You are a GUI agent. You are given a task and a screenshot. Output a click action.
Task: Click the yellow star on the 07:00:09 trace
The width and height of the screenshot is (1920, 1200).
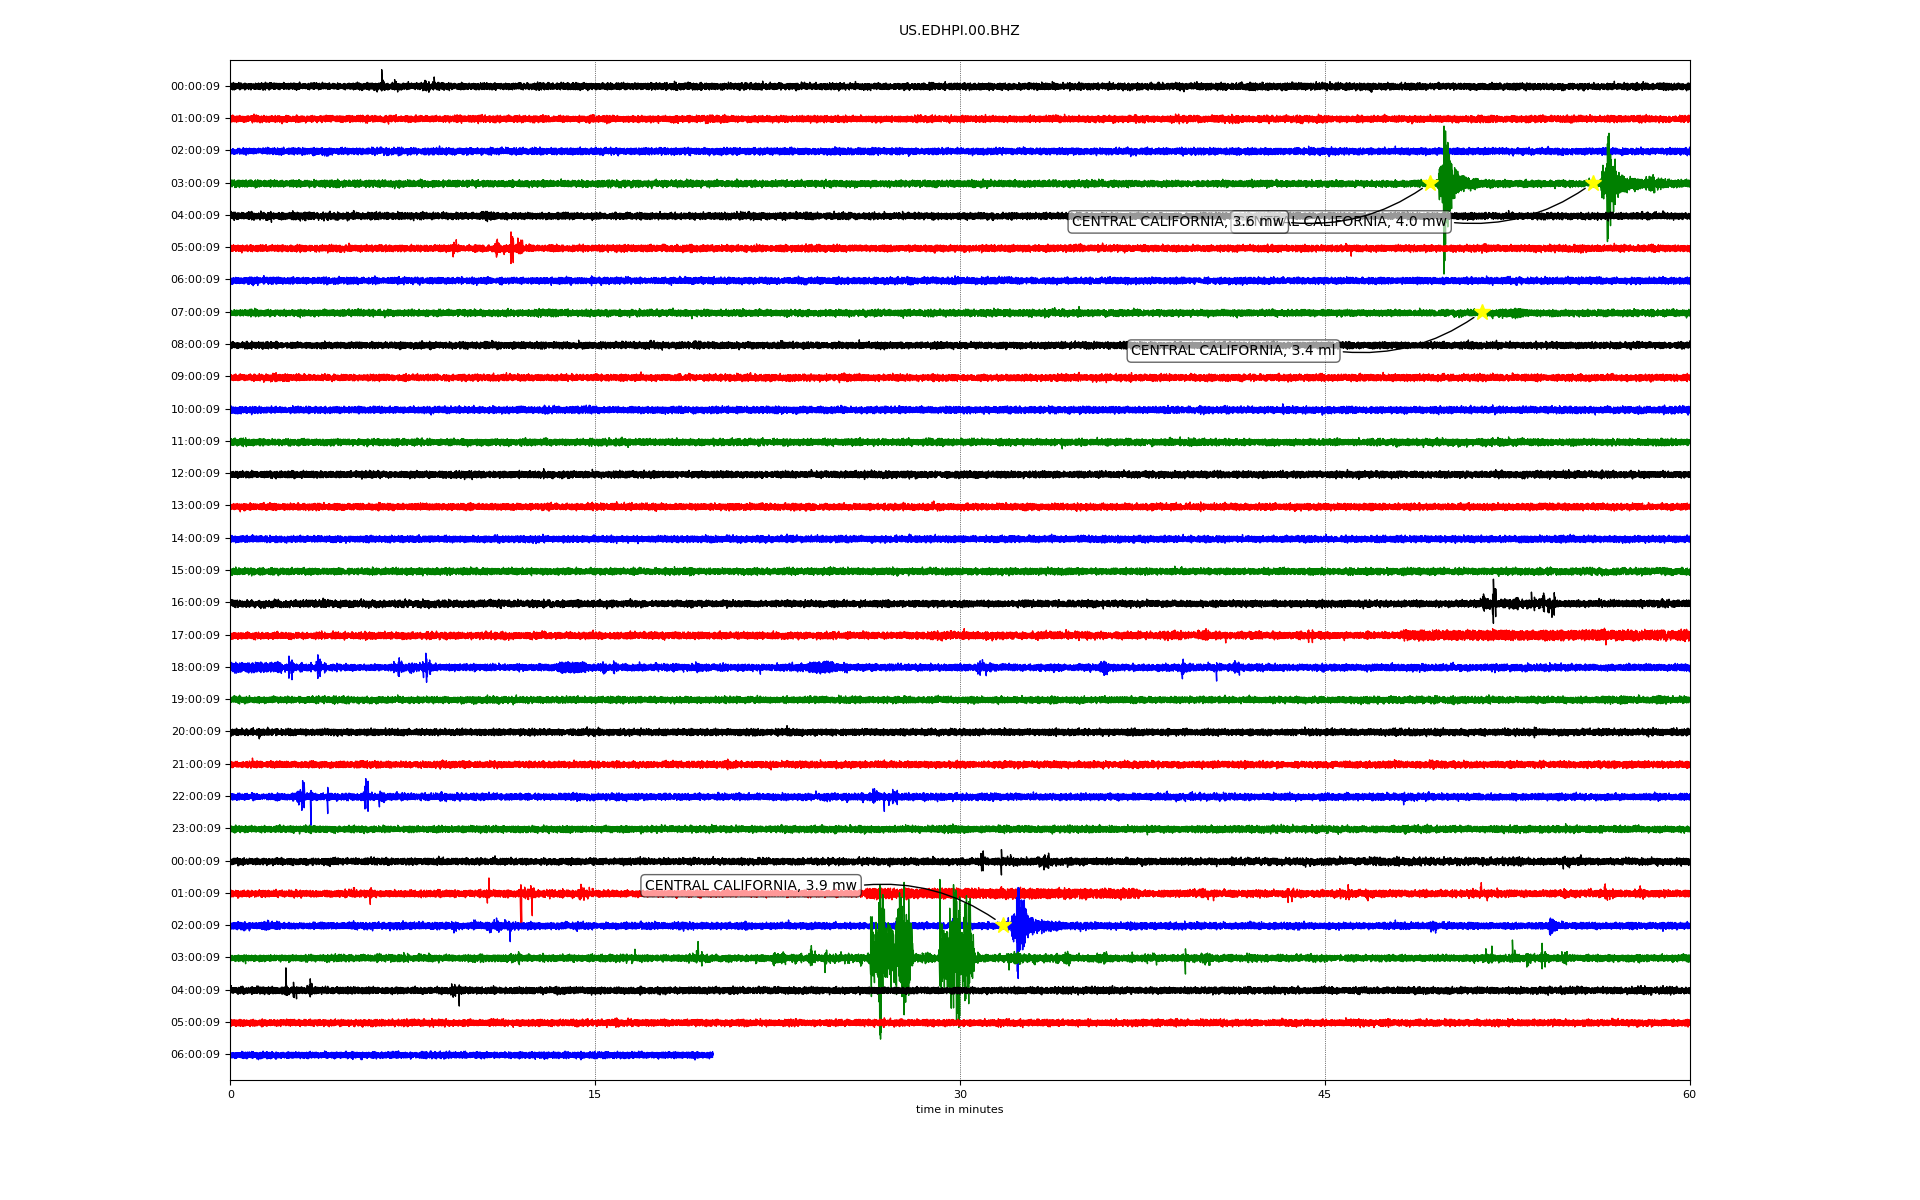[1482, 312]
